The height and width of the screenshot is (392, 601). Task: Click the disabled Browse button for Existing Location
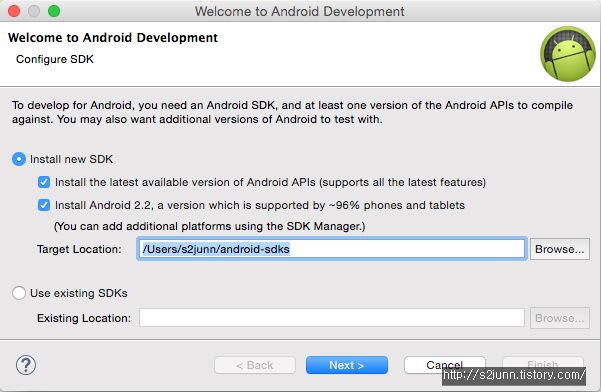tap(560, 318)
